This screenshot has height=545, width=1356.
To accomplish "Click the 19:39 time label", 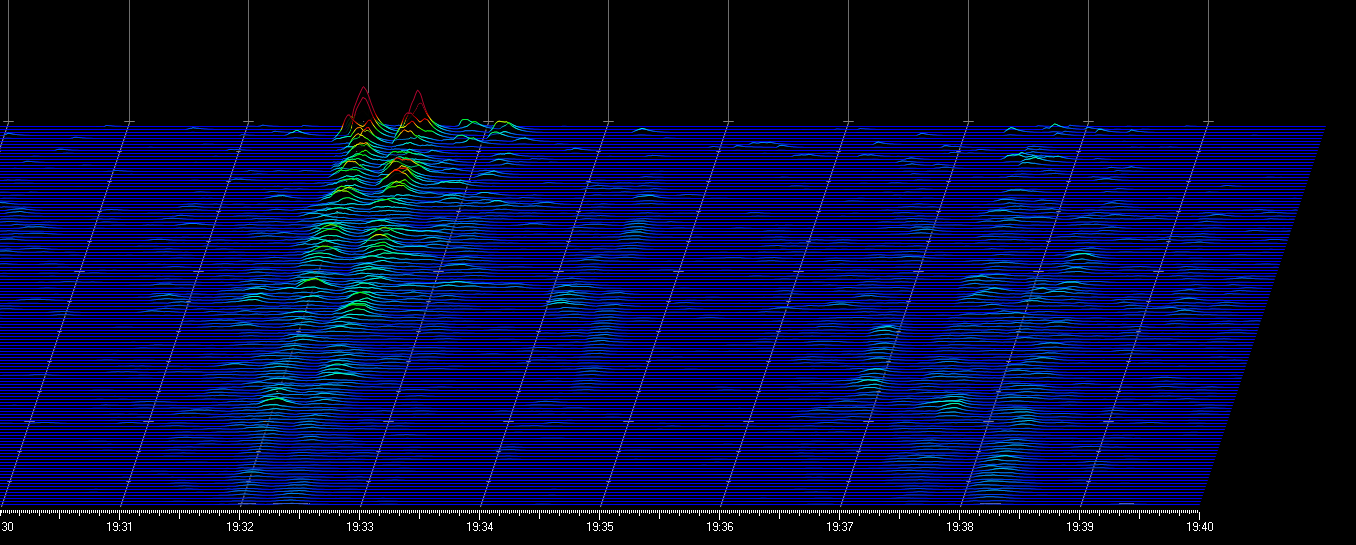I will (1080, 526).
